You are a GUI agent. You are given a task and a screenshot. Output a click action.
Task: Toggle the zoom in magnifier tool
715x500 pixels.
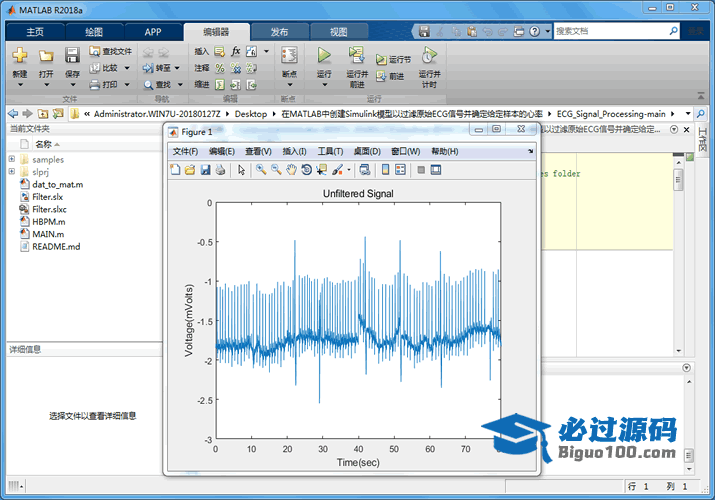pyautogui.click(x=261, y=170)
